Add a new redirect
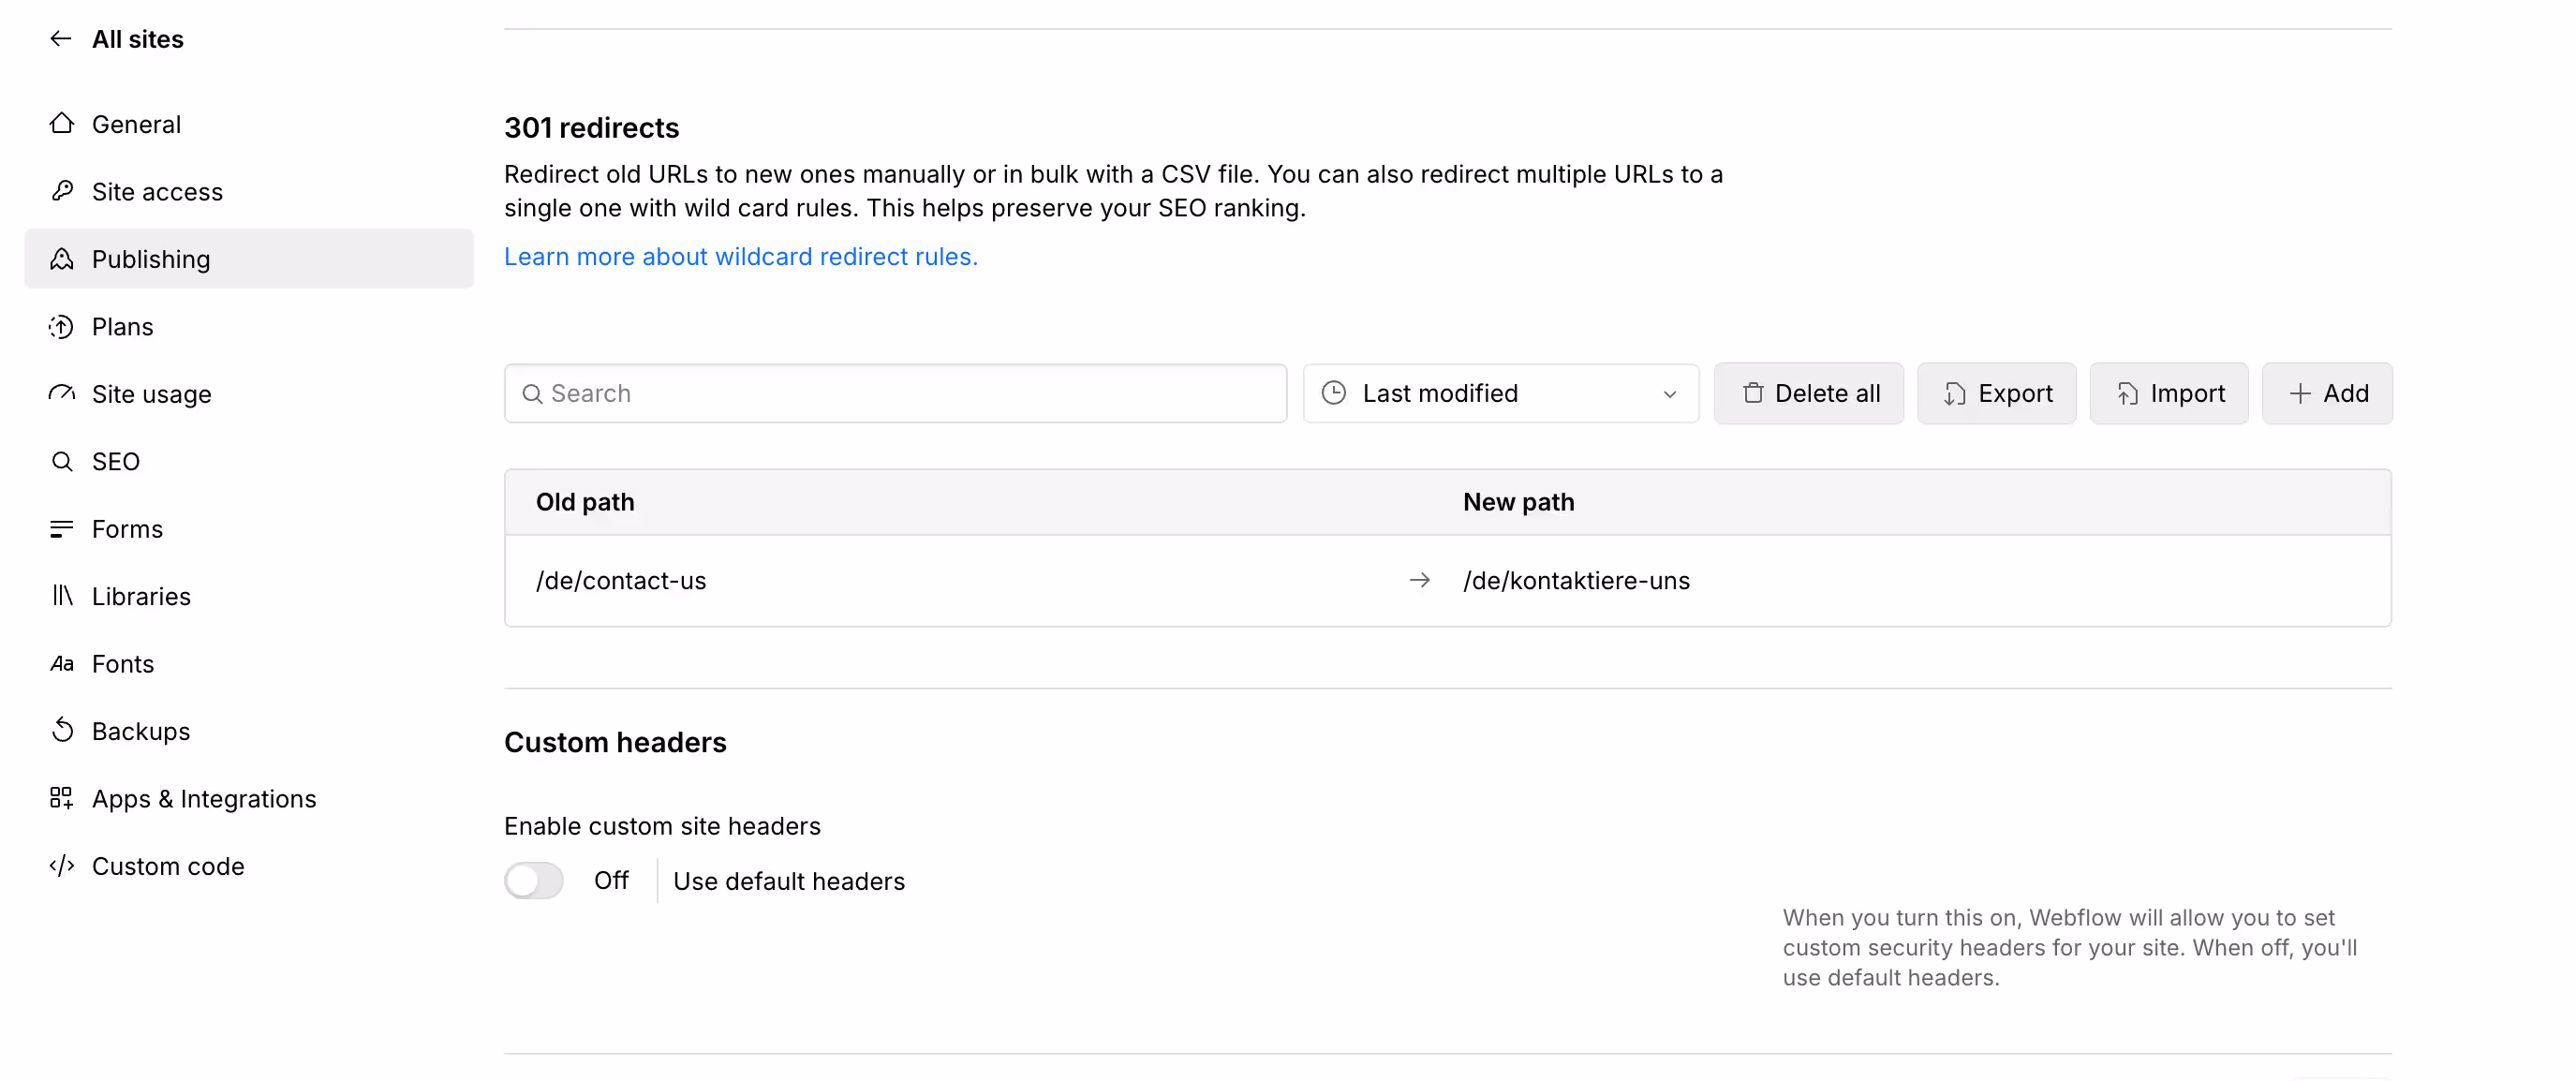 click(2327, 394)
